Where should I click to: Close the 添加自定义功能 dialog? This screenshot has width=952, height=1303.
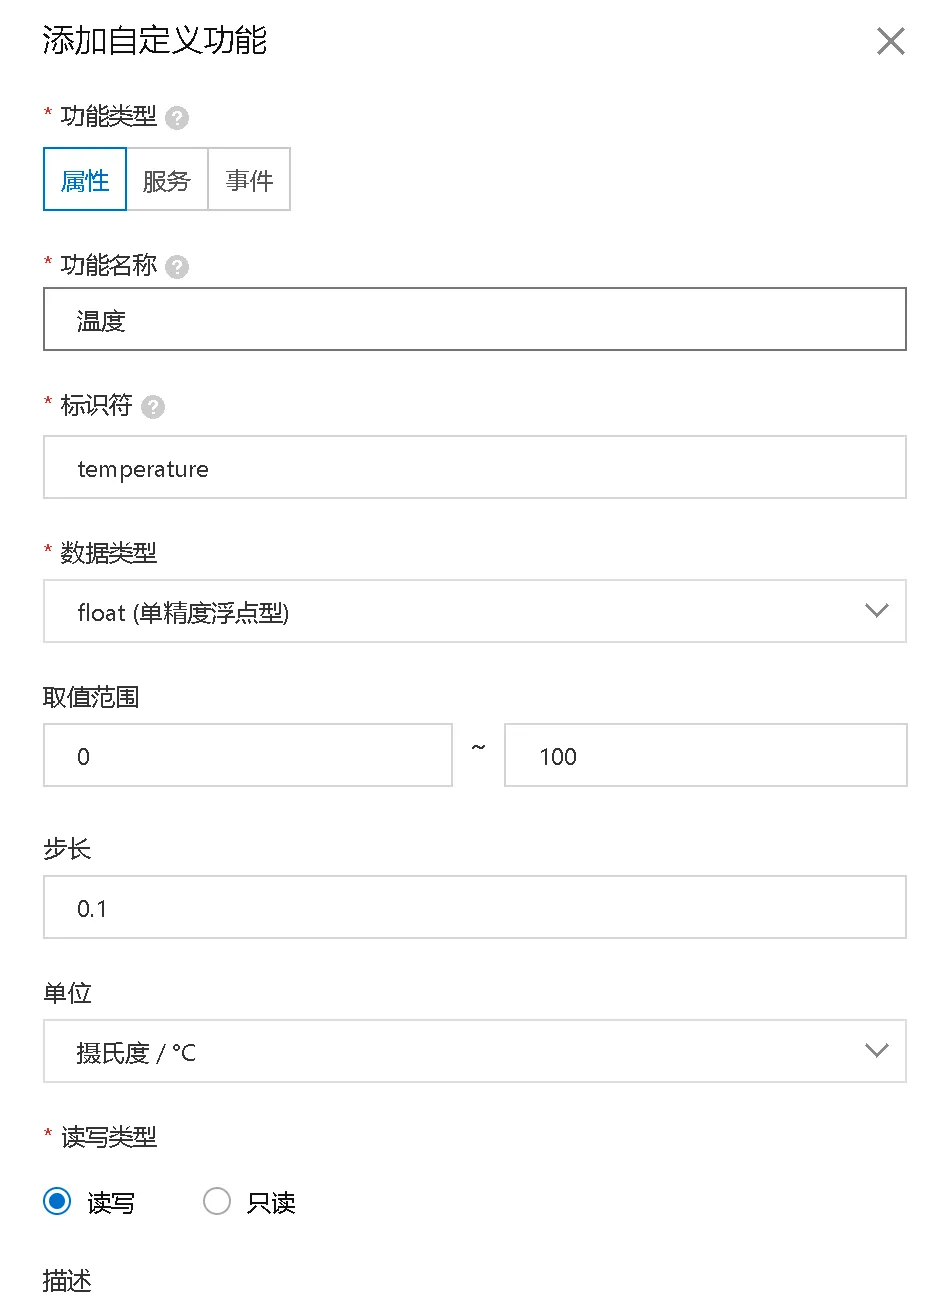pyautogui.click(x=890, y=41)
